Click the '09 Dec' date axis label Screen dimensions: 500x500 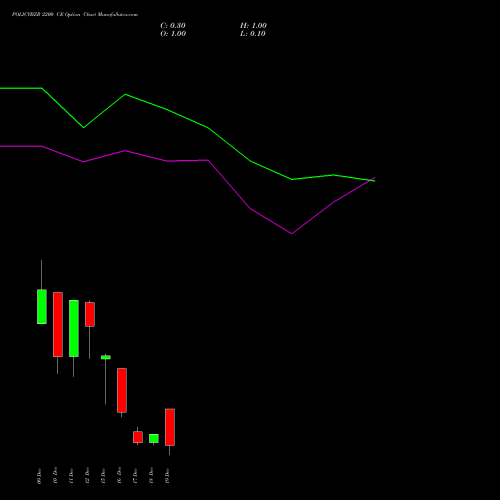tap(39, 476)
